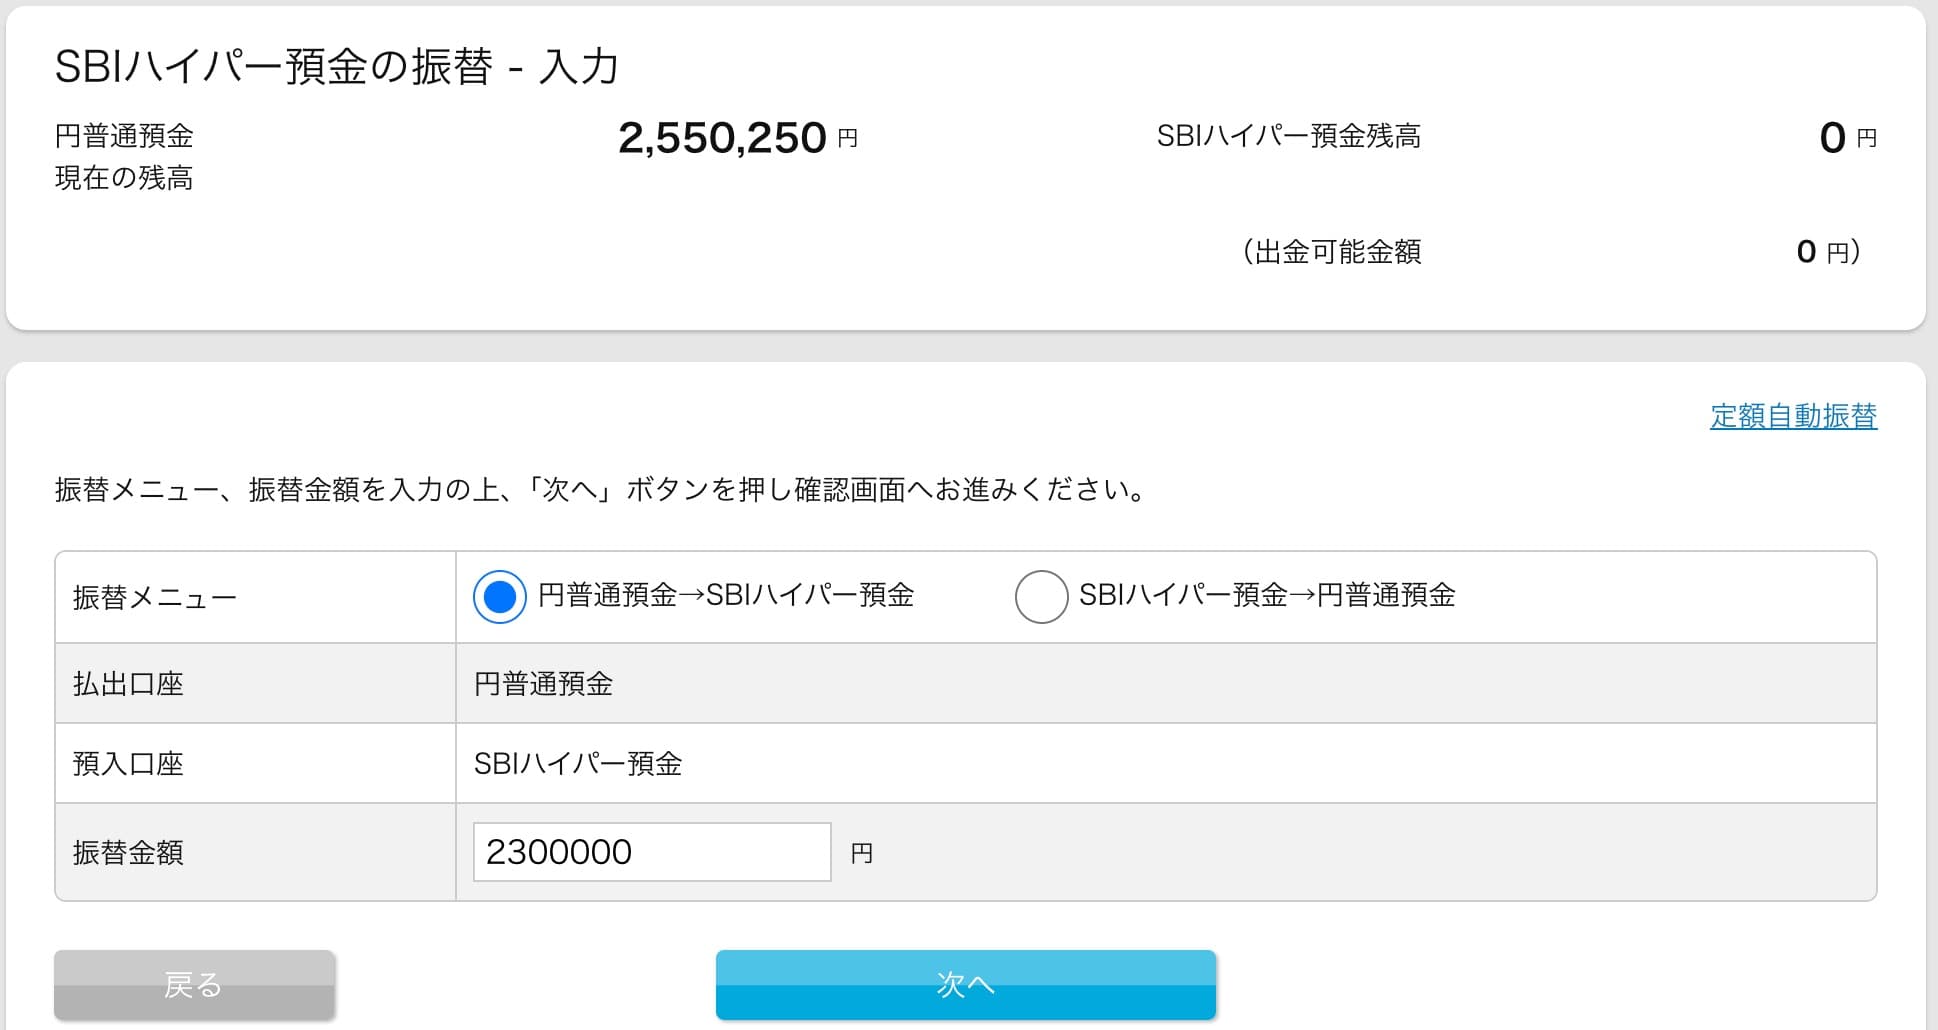Click the 円普通預金 現在の残高 label
Image resolution: width=1938 pixels, height=1030 pixels.
coord(124,157)
